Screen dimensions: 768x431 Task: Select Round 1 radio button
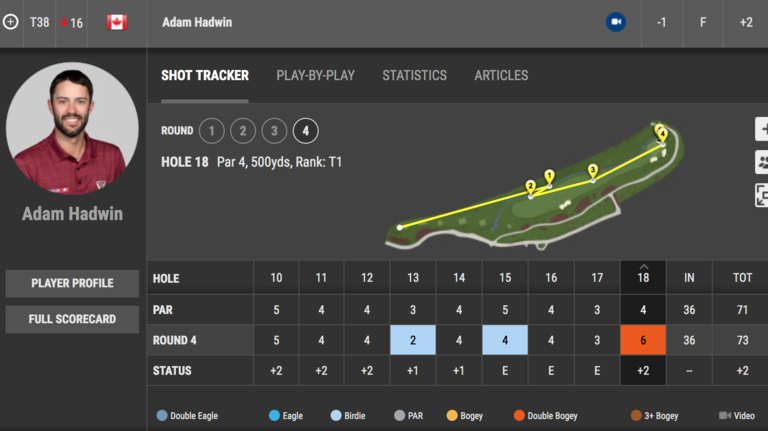pyautogui.click(x=211, y=131)
